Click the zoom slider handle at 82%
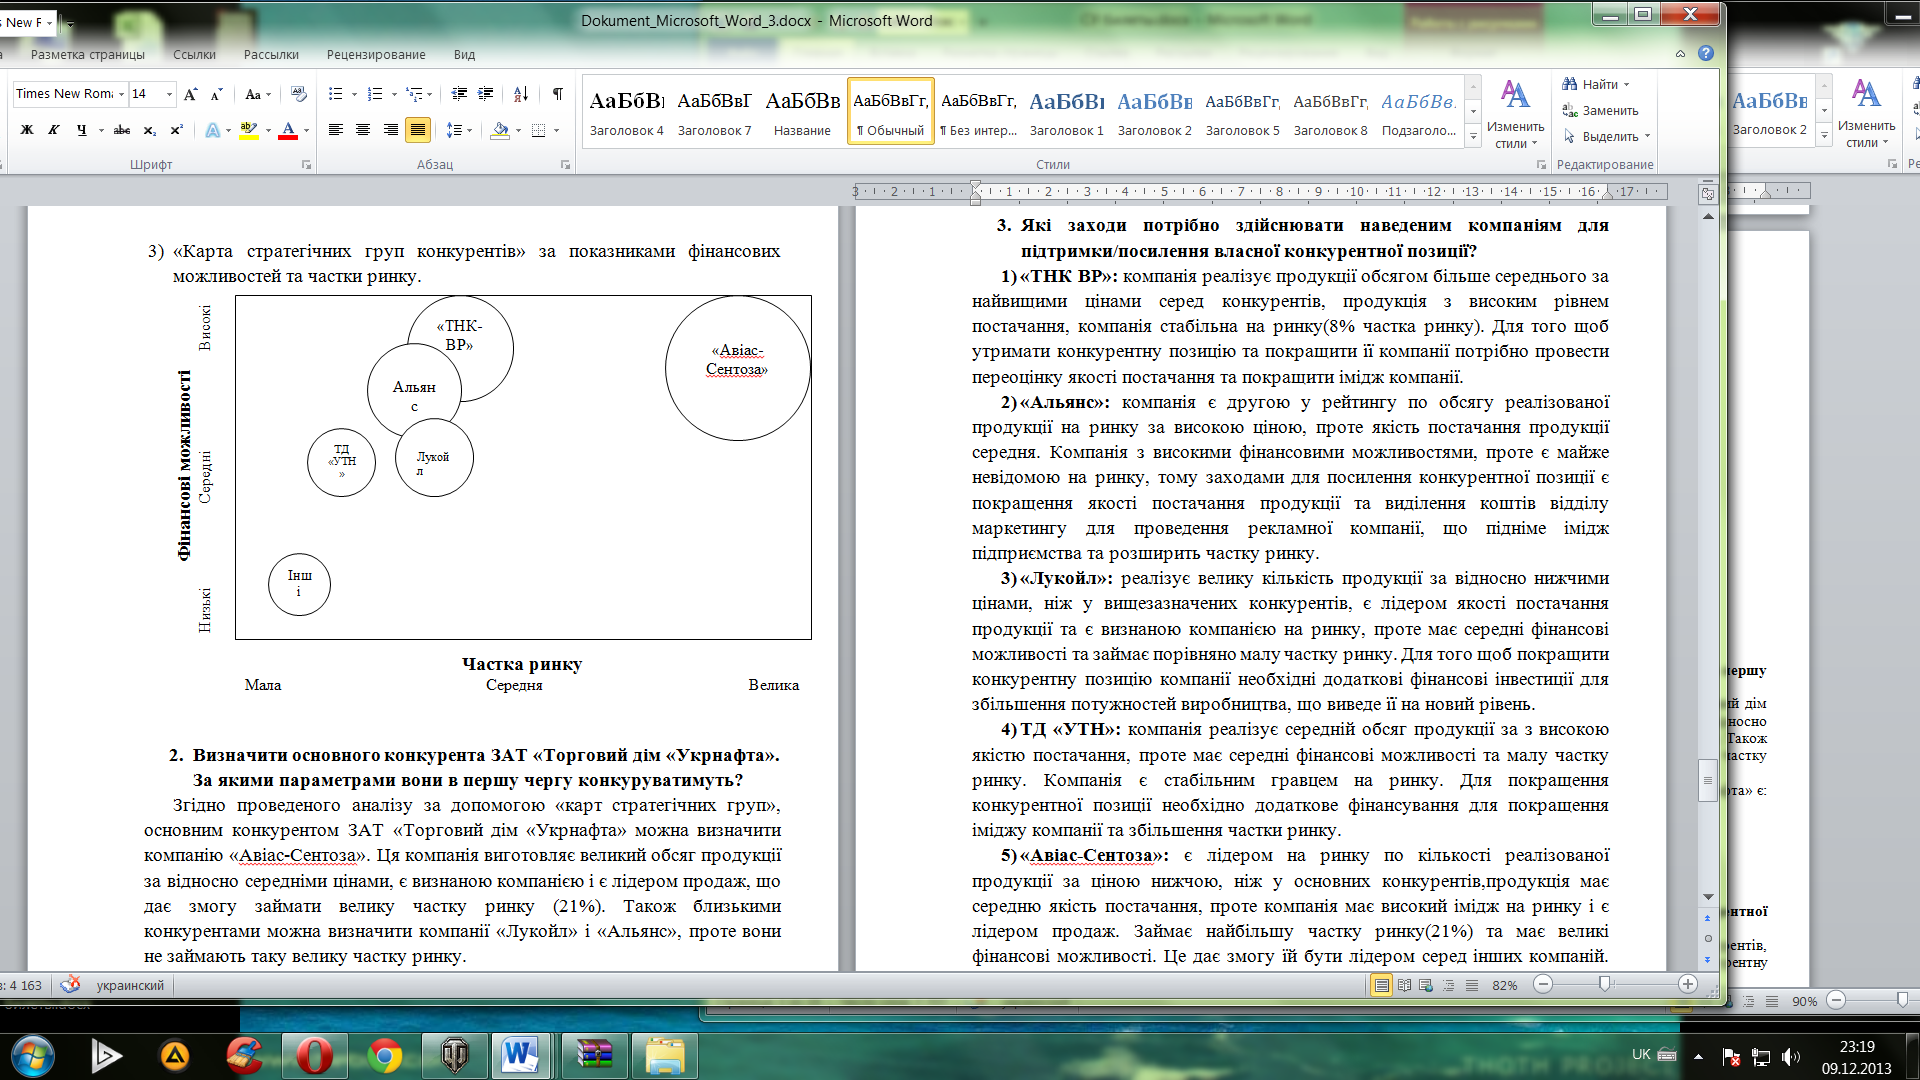 pos(1604,985)
